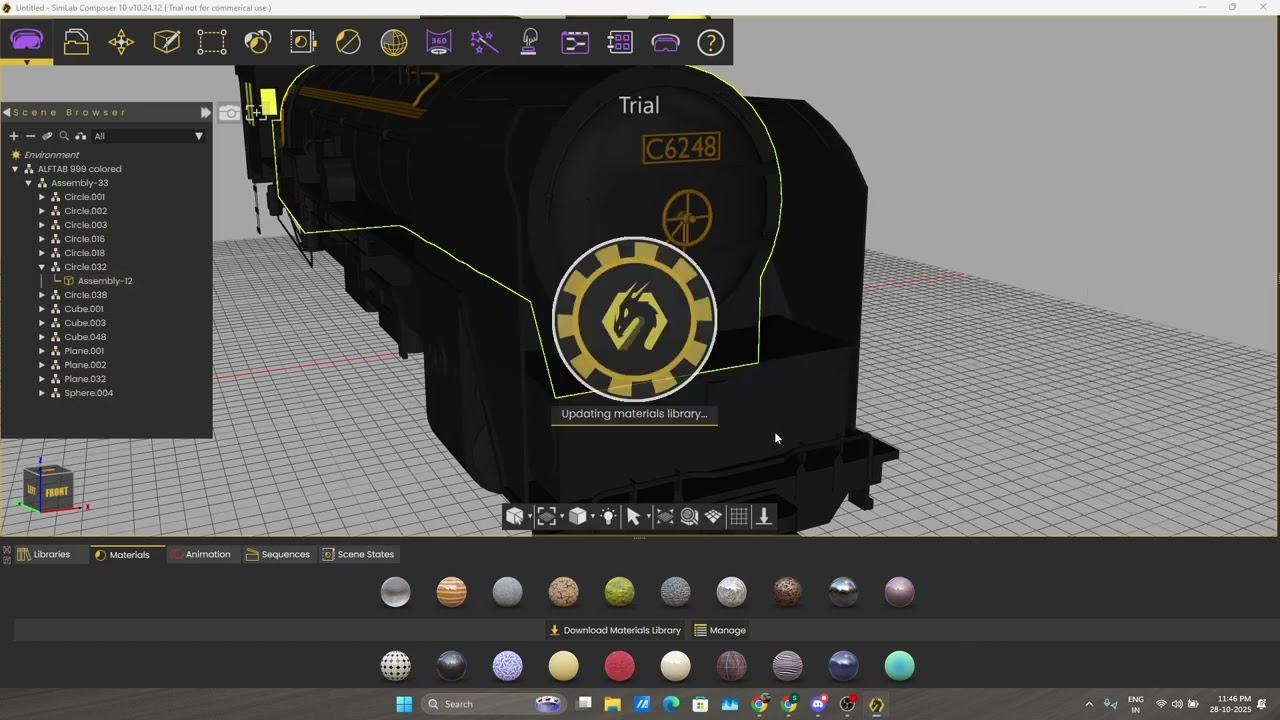Open the training builder diagram icon
This screenshot has height=720, width=1280.
tap(575, 42)
